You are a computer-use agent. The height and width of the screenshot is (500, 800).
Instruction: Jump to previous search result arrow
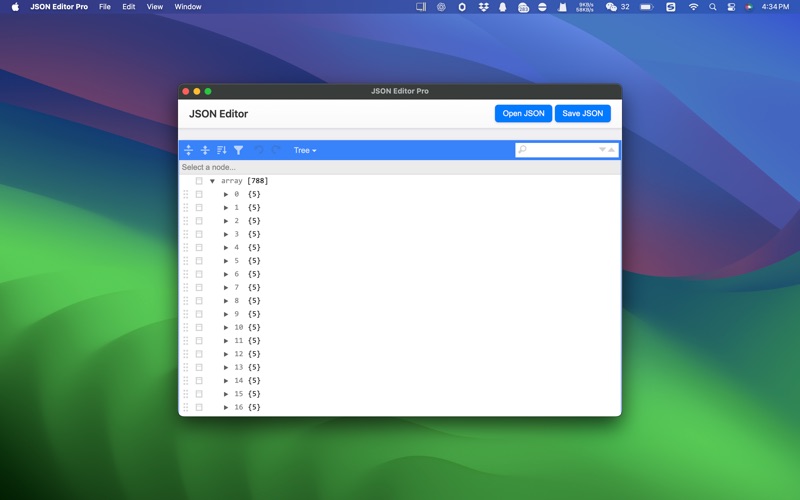(x=612, y=150)
